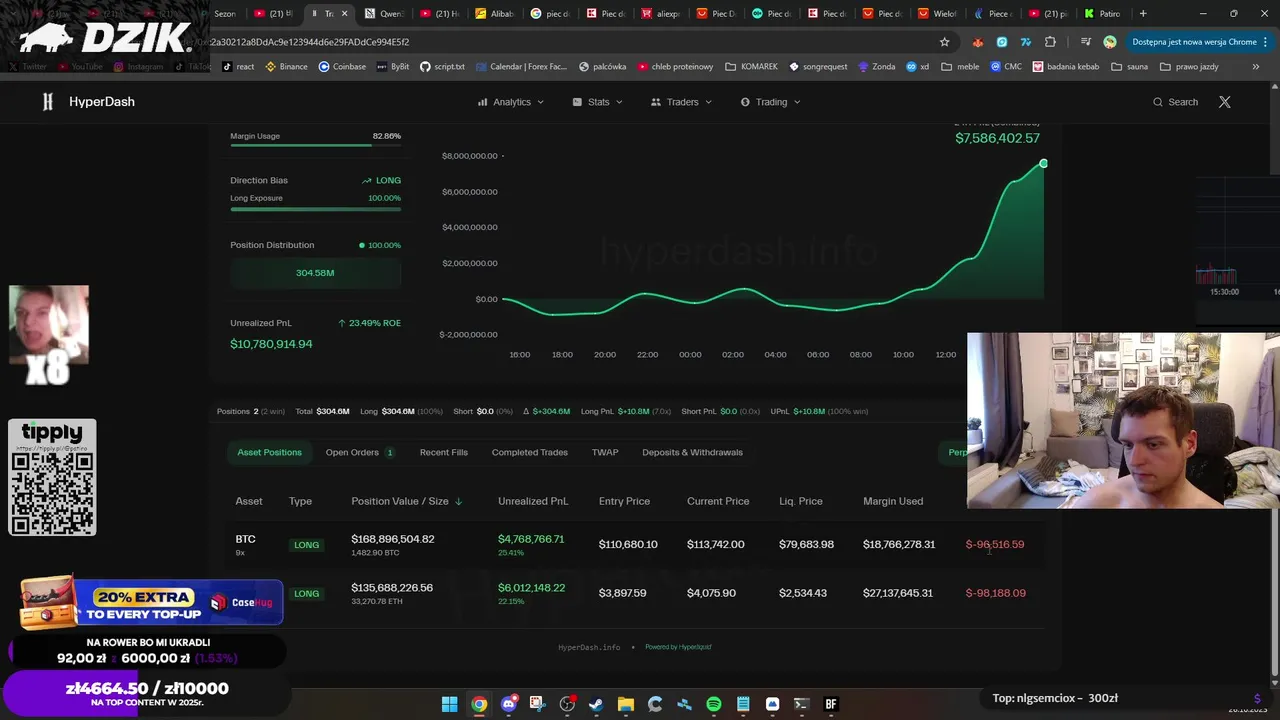Click BTC unrealized PnL $4,768,766.71
The image size is (1280, 720).
(x=531, y=539)
